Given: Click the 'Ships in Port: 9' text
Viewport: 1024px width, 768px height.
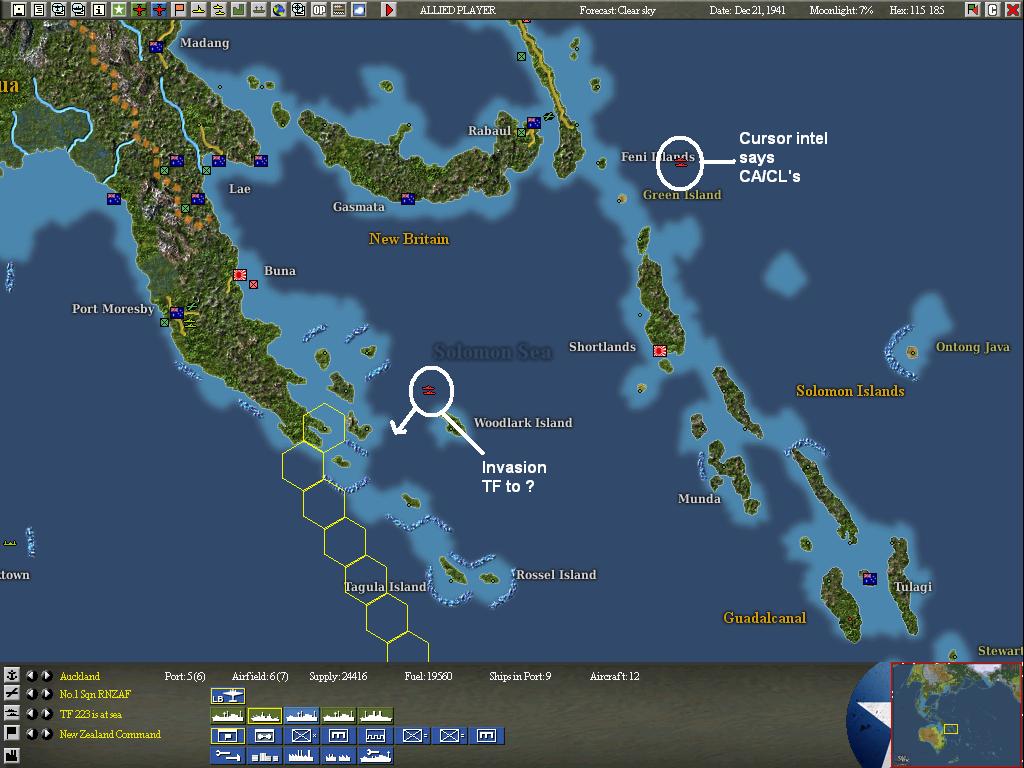Looking at the screenshot, I should (520, 676).
